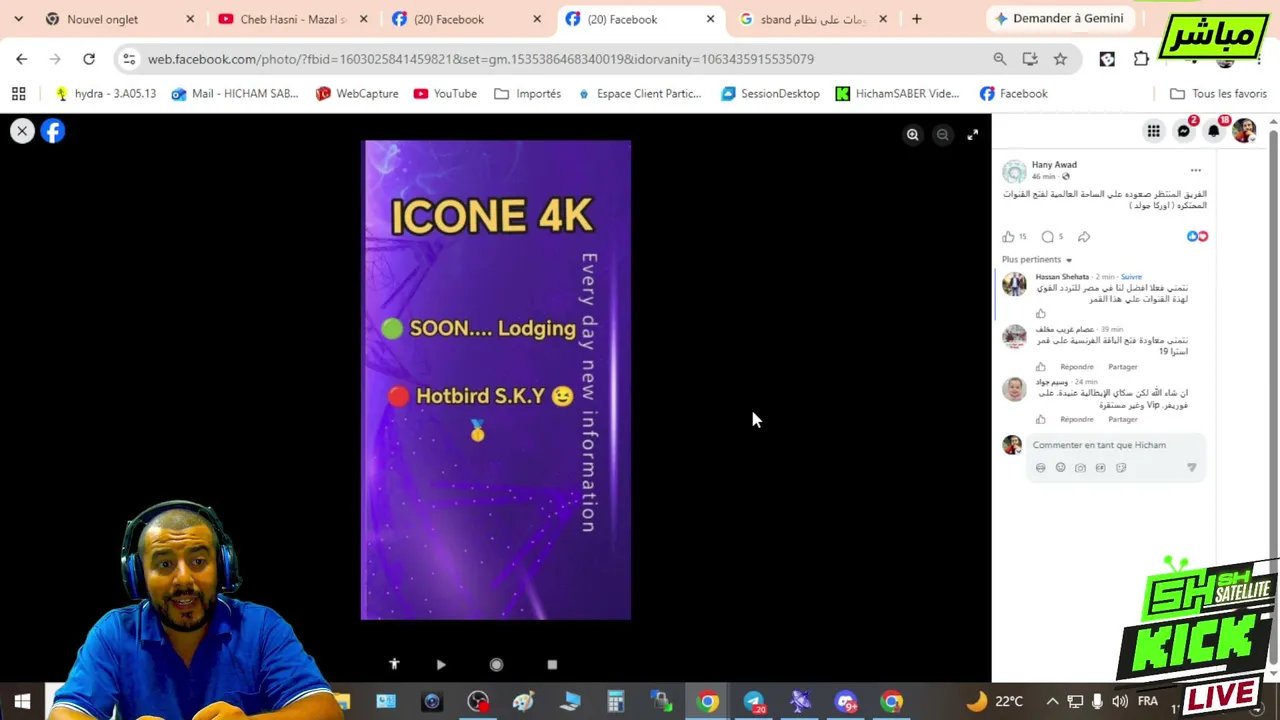The height and width of the screenshot is (720, 1280).
Task: Open the SessionDesktop bookmark
Action: tap(770, 94)
